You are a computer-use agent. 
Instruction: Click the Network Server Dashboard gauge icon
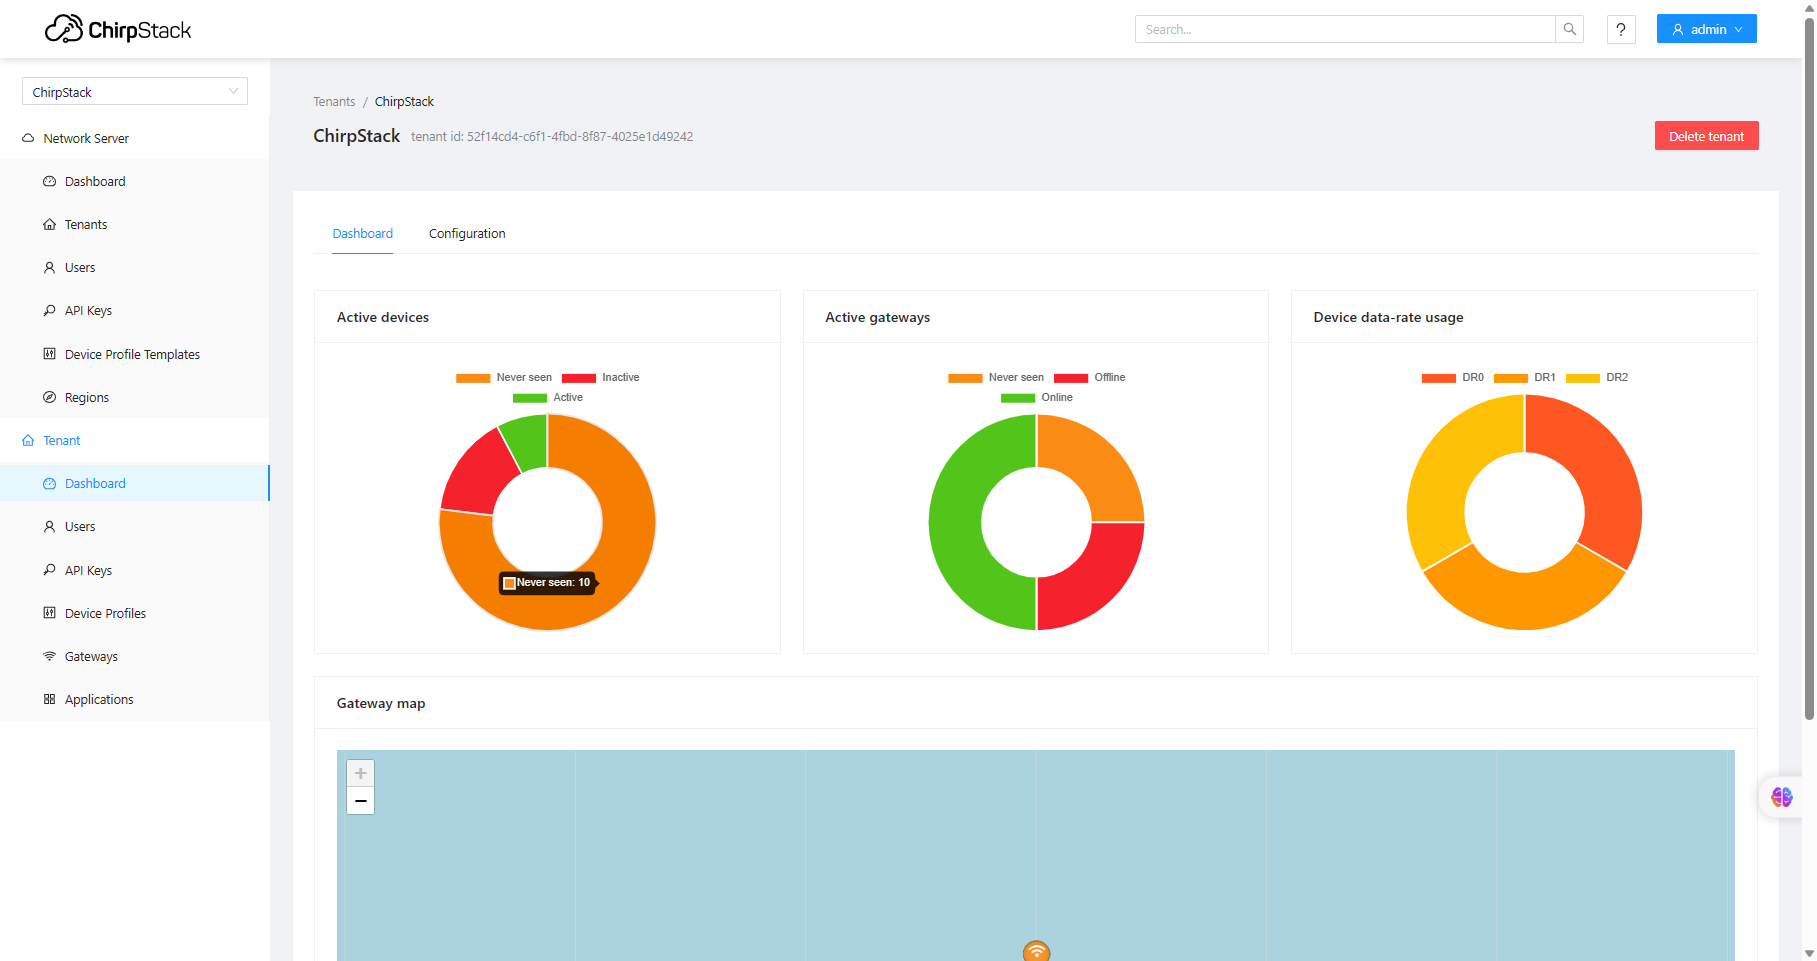(x=49, y=181)
